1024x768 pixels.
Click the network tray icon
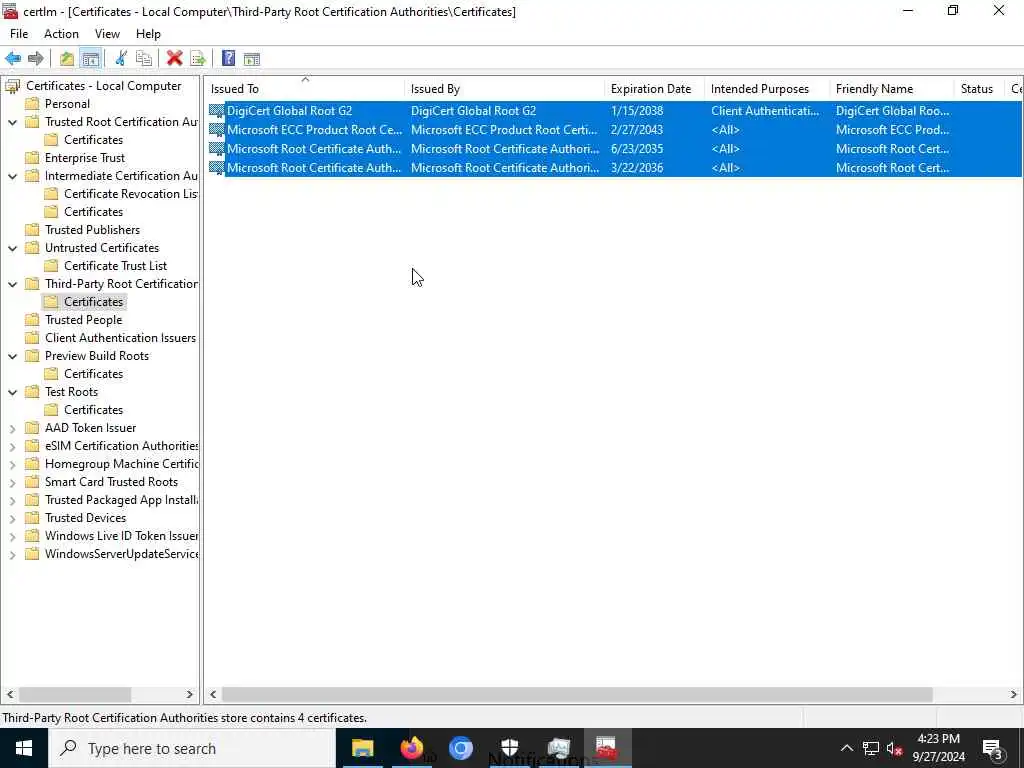pos(871,748)
